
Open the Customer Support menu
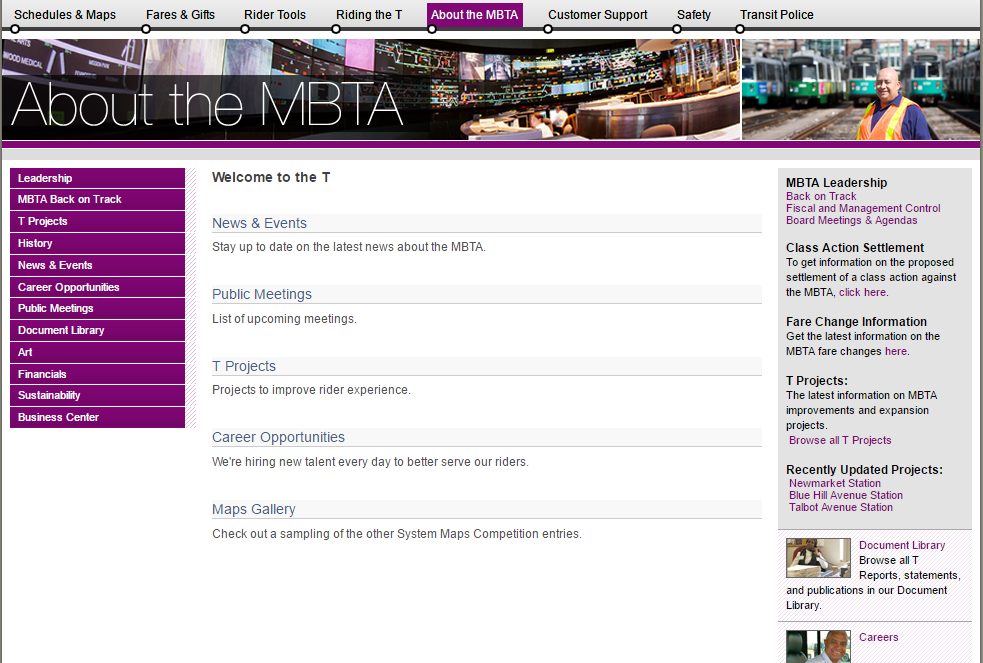(x=597, y=14)
